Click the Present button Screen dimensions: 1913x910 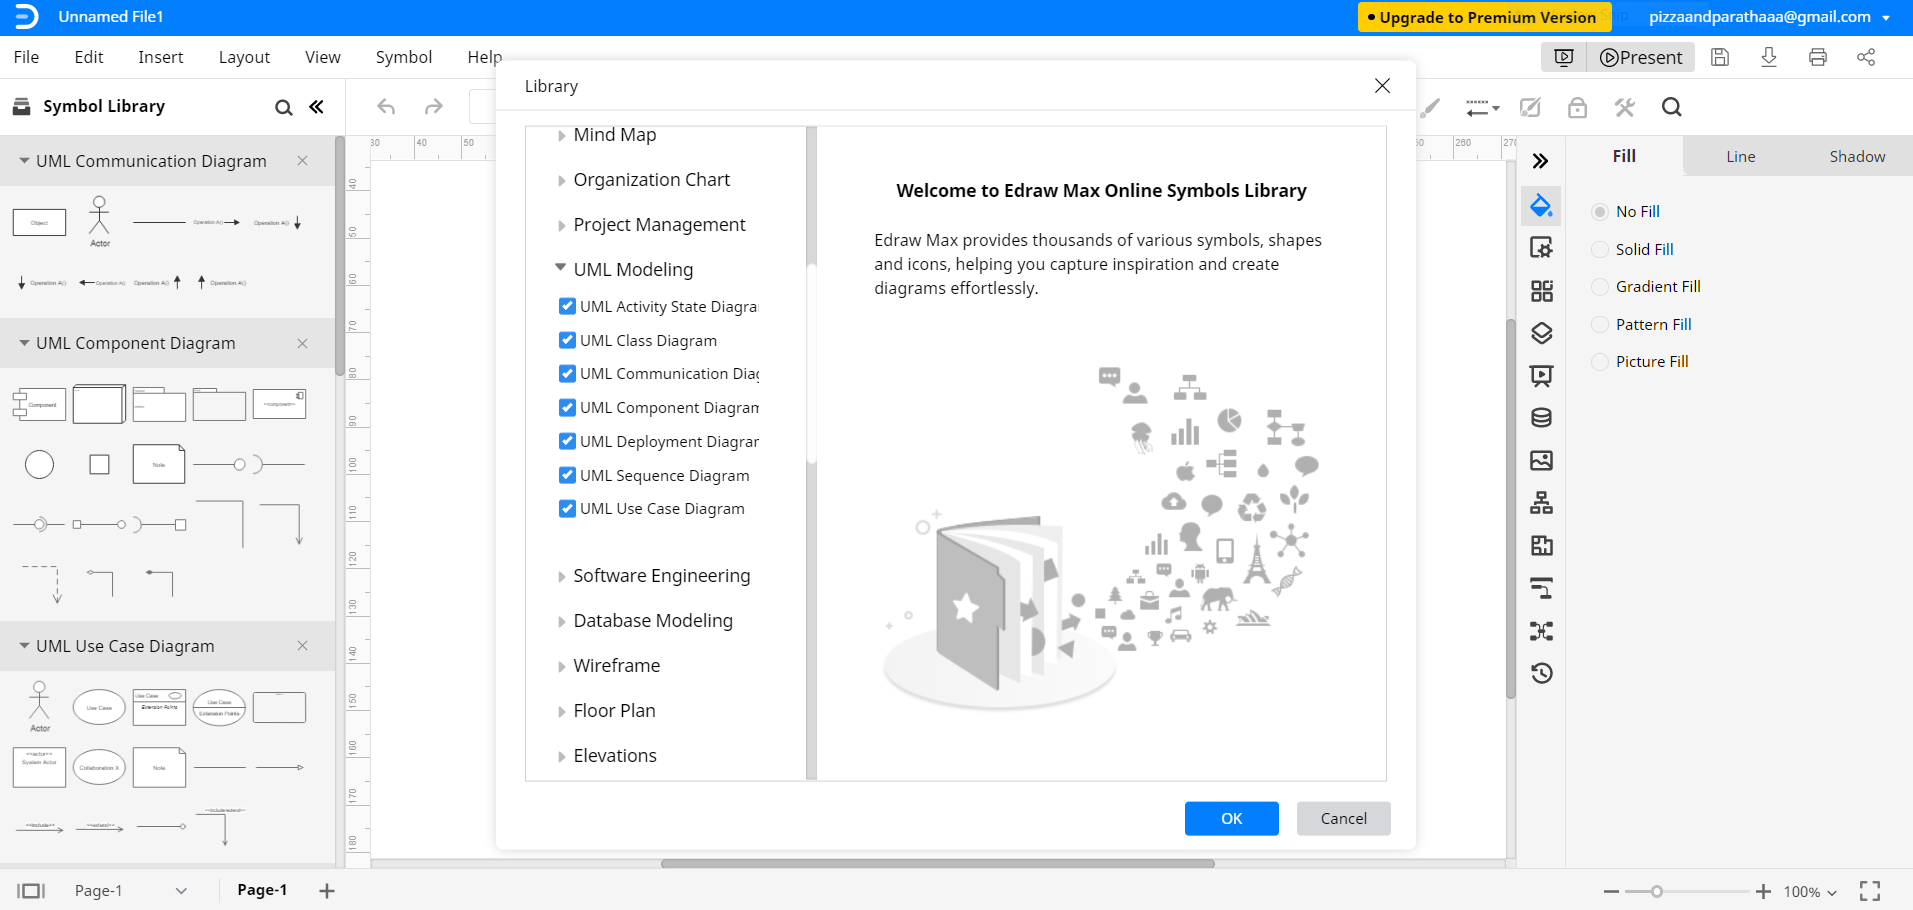(x=1641, y=57)
